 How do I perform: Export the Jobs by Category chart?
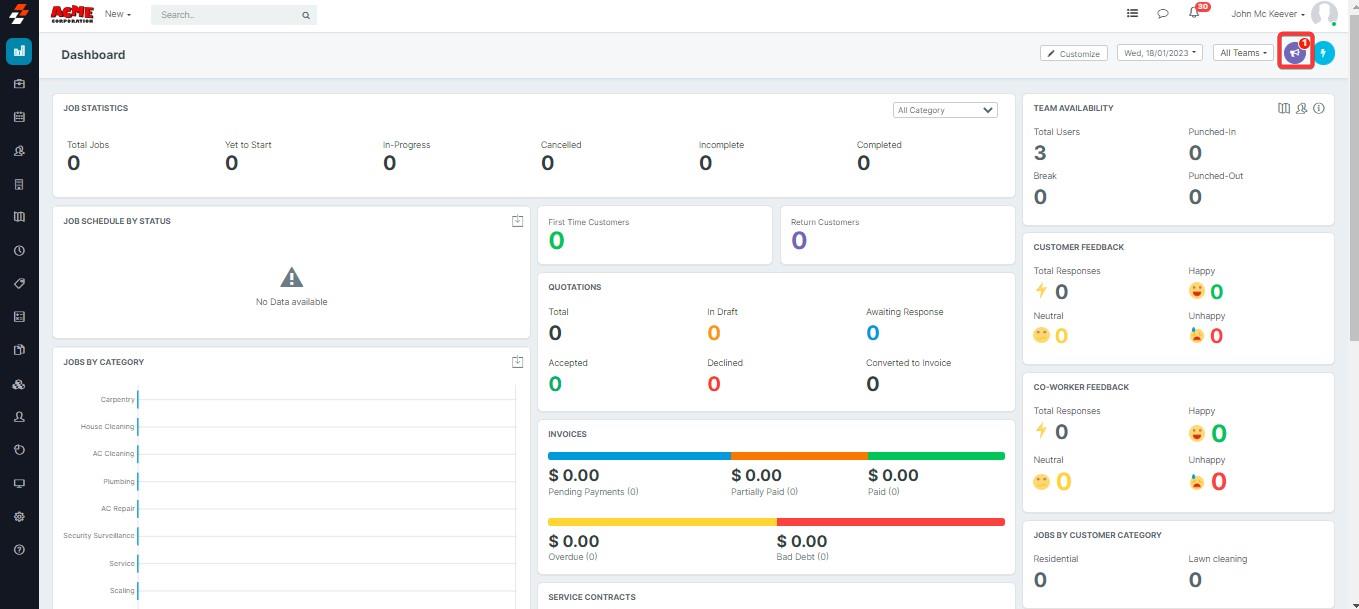tap(517, 362)
